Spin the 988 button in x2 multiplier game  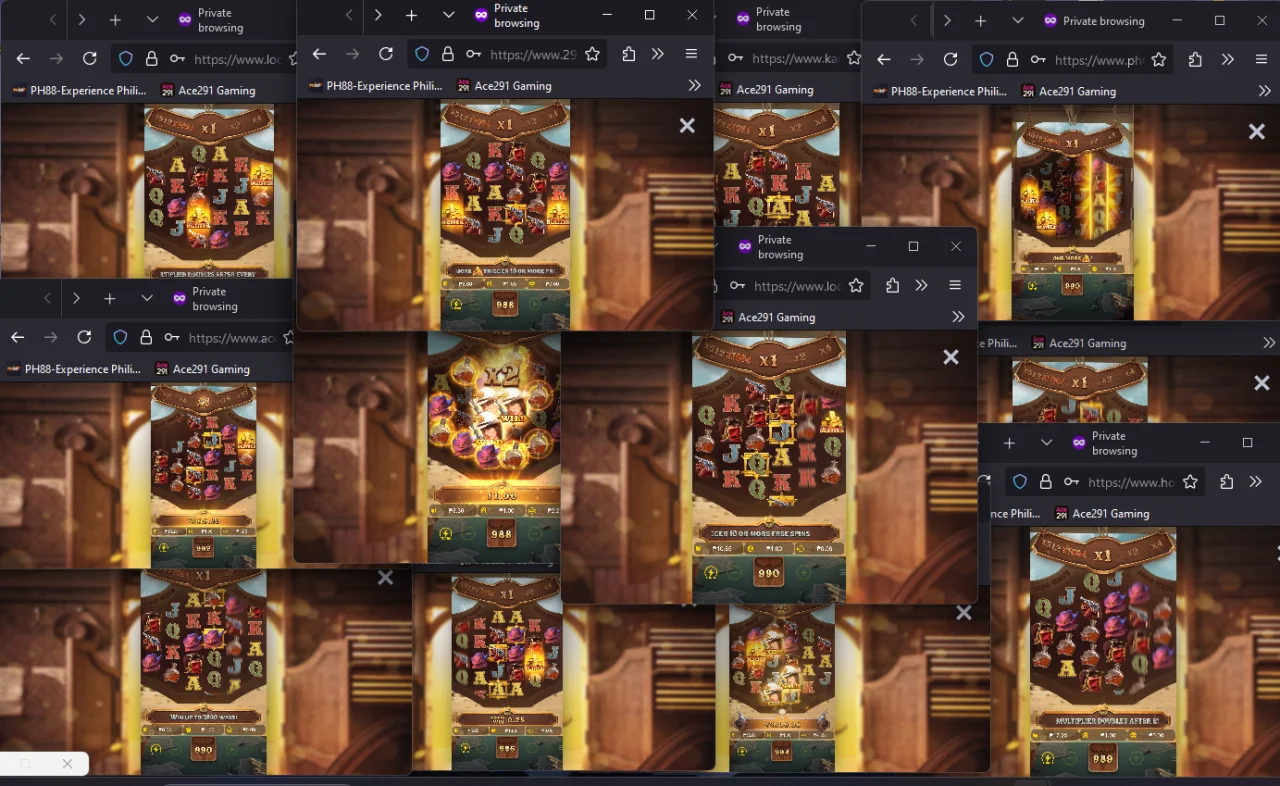(x=501, y=535)
